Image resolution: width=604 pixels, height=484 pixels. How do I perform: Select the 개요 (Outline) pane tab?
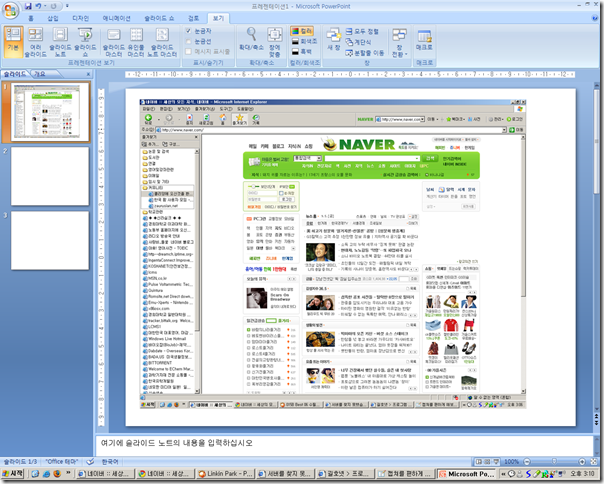pyautogui.click(x=40, y=74)
